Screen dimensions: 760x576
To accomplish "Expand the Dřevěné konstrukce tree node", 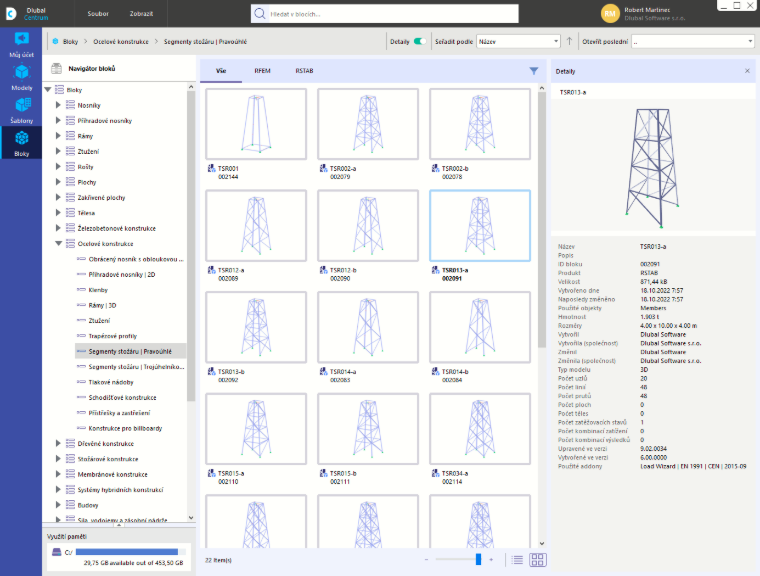I will pyautogui.click(x=58, y=443).
